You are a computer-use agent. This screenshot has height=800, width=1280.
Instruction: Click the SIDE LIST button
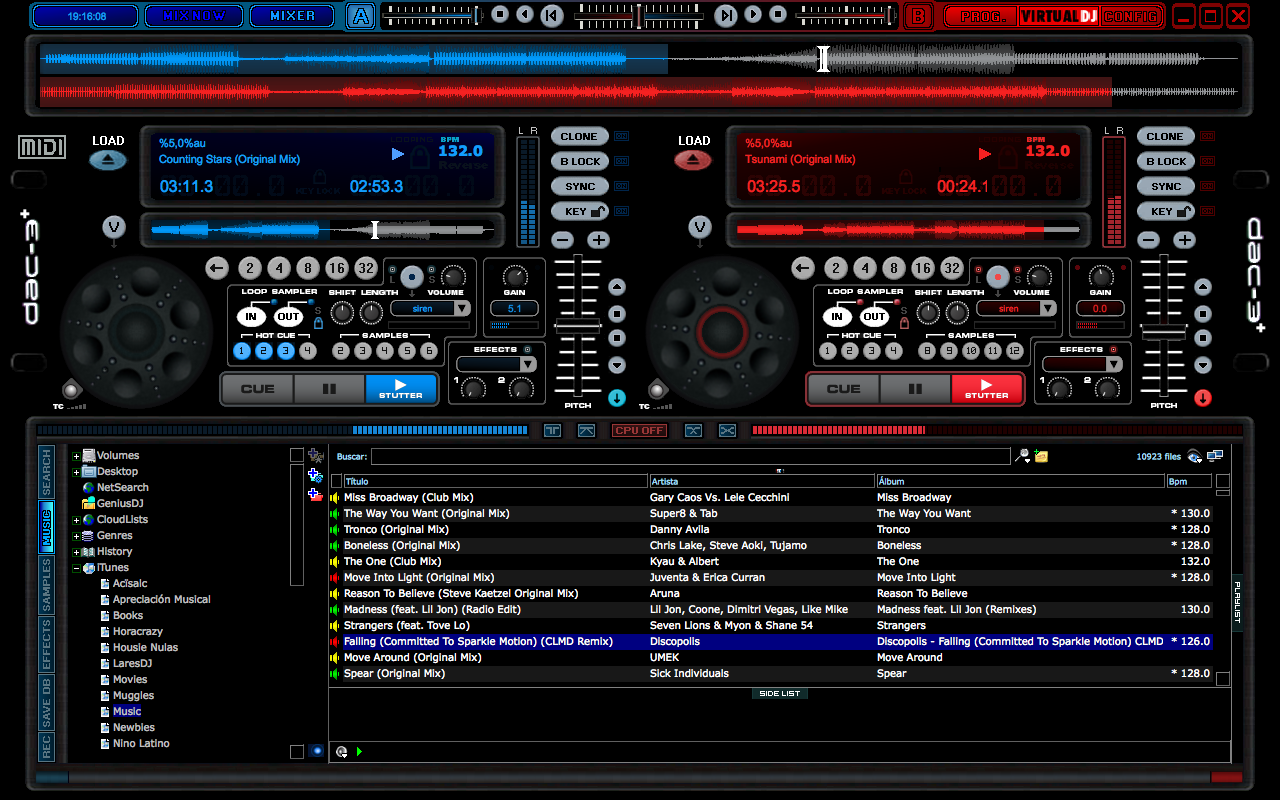(x=779, y=693)
